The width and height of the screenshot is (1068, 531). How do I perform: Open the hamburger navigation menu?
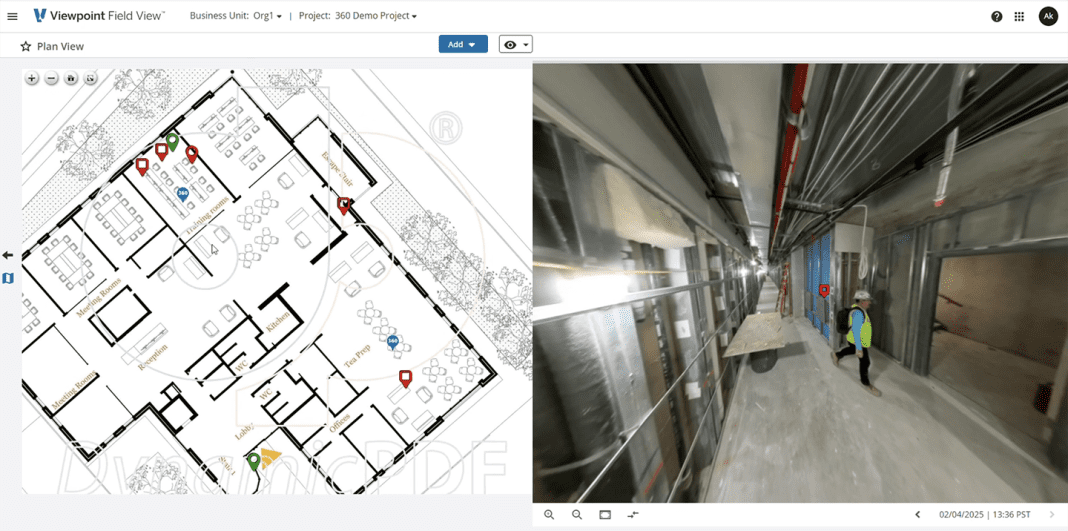tap(12, 16)
